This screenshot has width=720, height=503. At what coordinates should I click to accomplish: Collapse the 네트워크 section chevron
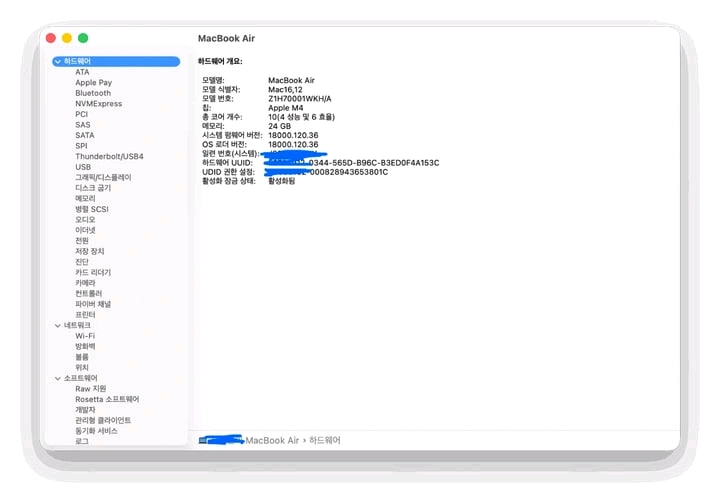(58, 326)
